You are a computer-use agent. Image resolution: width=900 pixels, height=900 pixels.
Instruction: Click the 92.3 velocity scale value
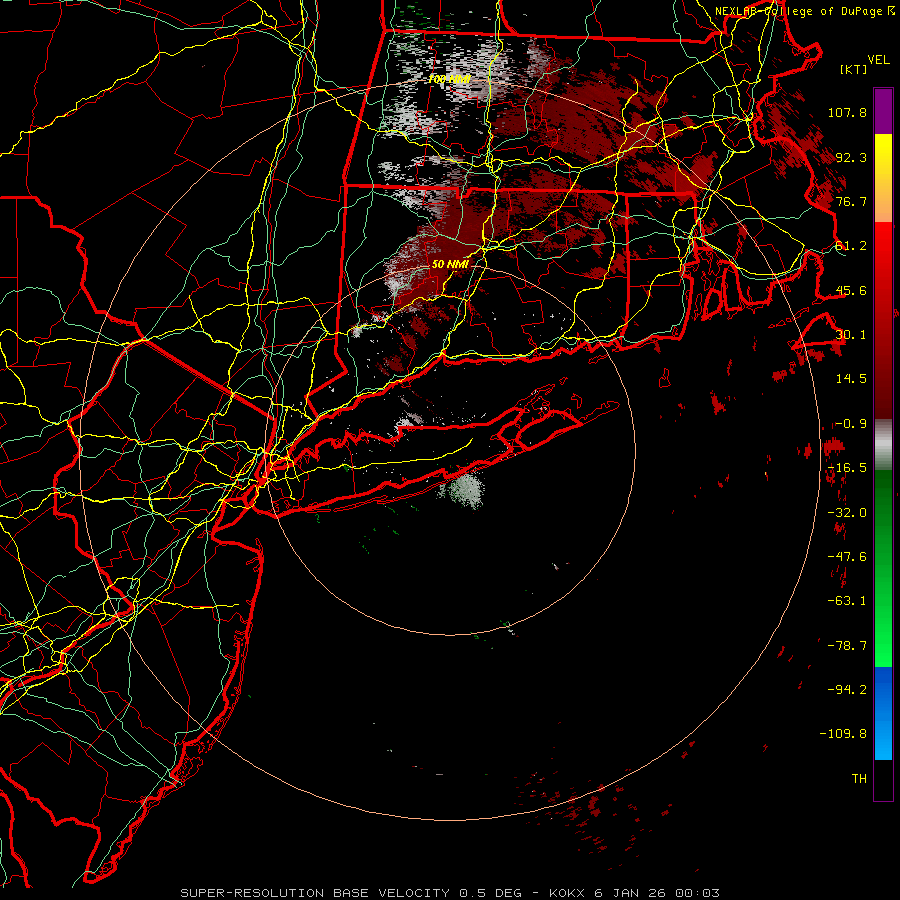pos(851,157)
